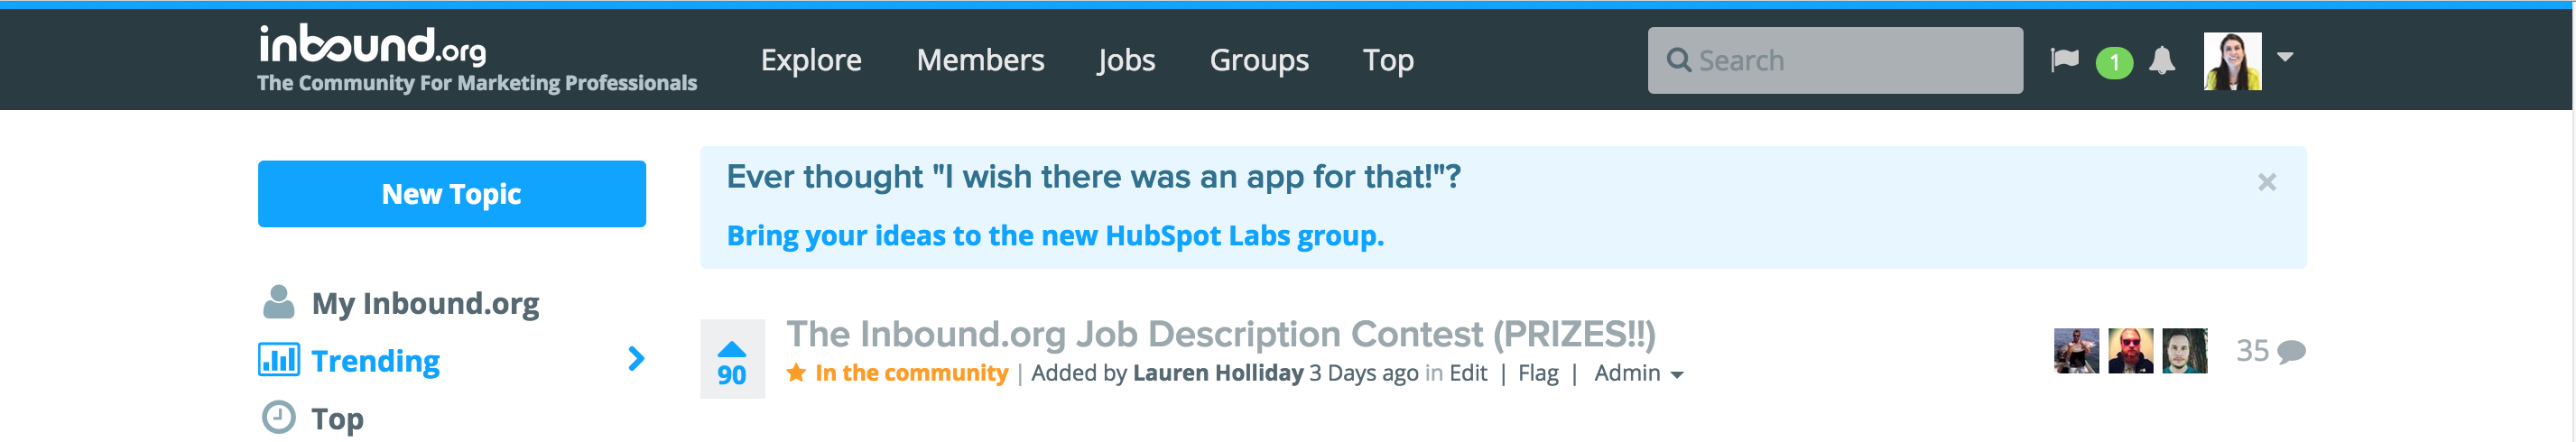The width and height of the screenshot is (2576, 442).
Task: Click the clock icon beside Top in sidebar
Action: coord(278,418)
